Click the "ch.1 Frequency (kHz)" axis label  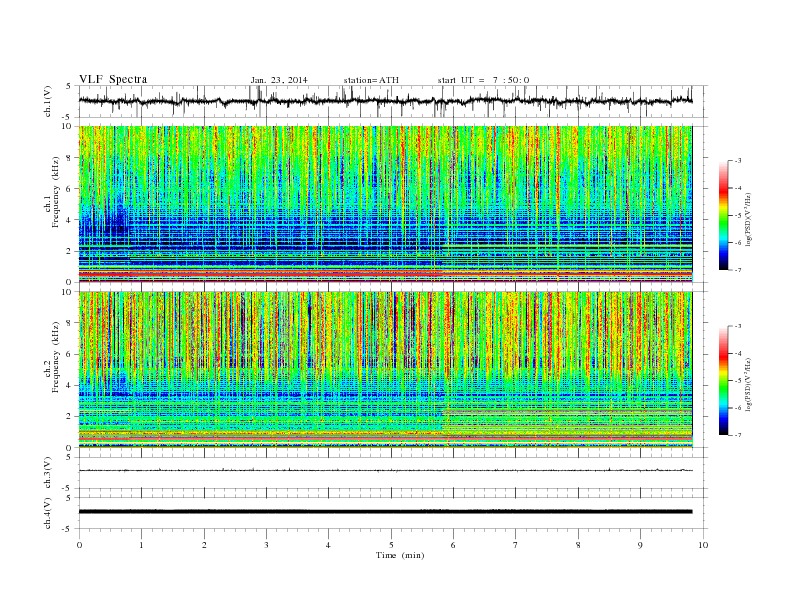click(x=52, y=192)
